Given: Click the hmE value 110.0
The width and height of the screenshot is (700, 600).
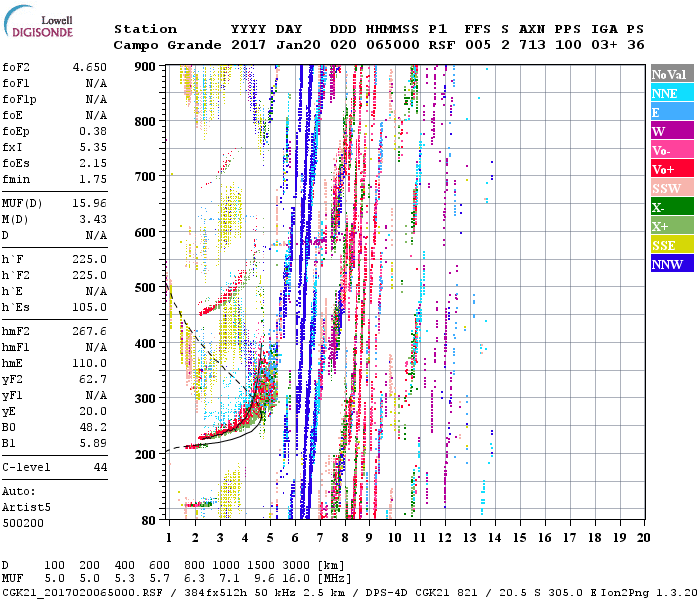Looking at the screenshot, I should pos(90,363).
